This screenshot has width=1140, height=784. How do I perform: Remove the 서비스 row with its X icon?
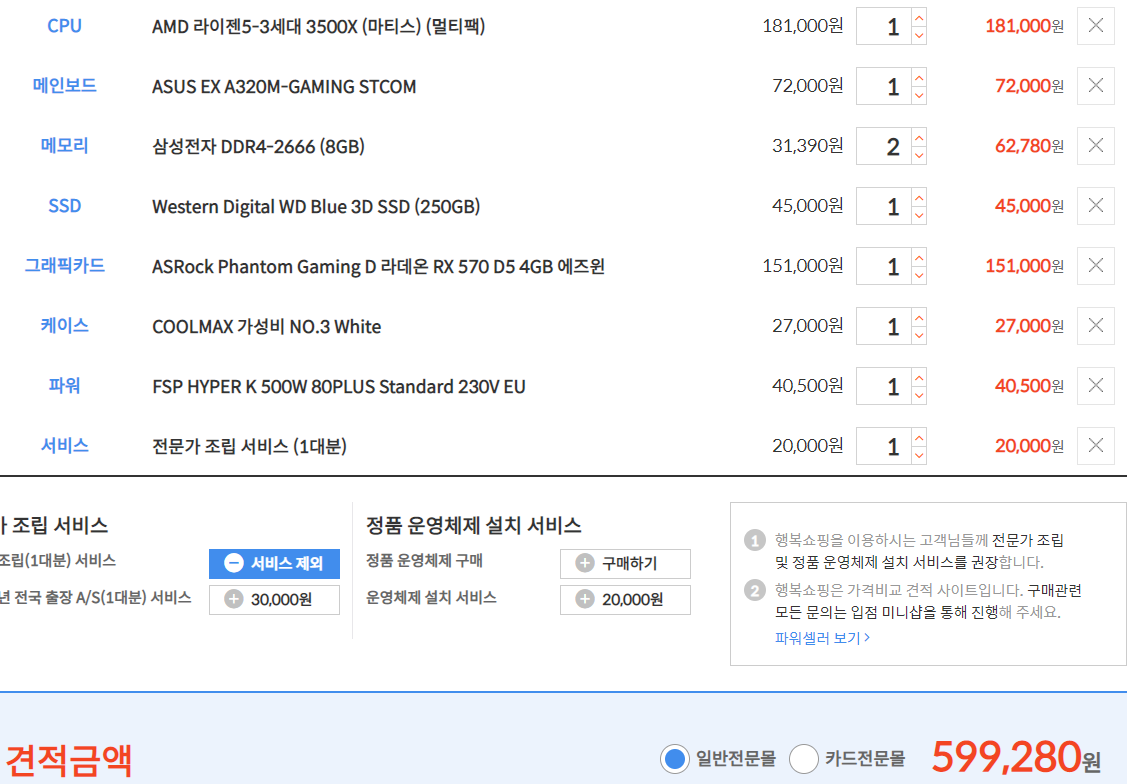1096,446
